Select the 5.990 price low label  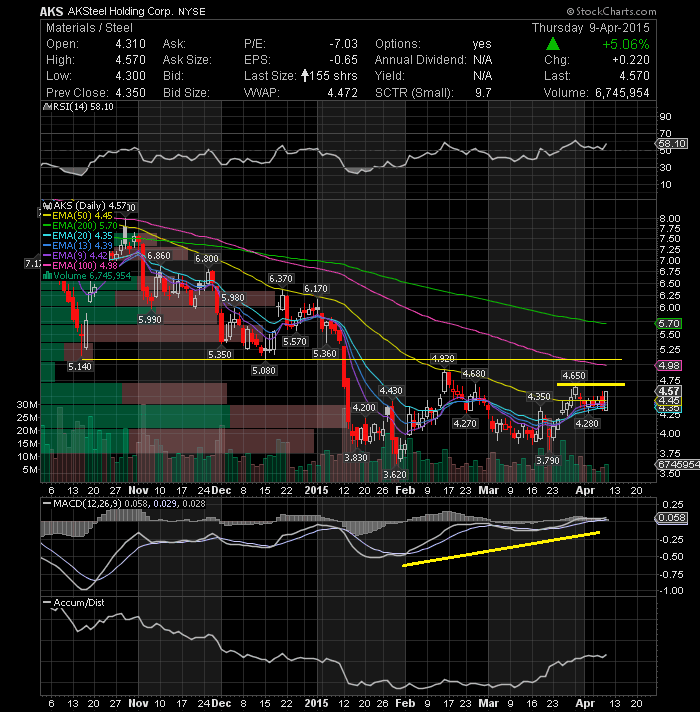point(150,320)
